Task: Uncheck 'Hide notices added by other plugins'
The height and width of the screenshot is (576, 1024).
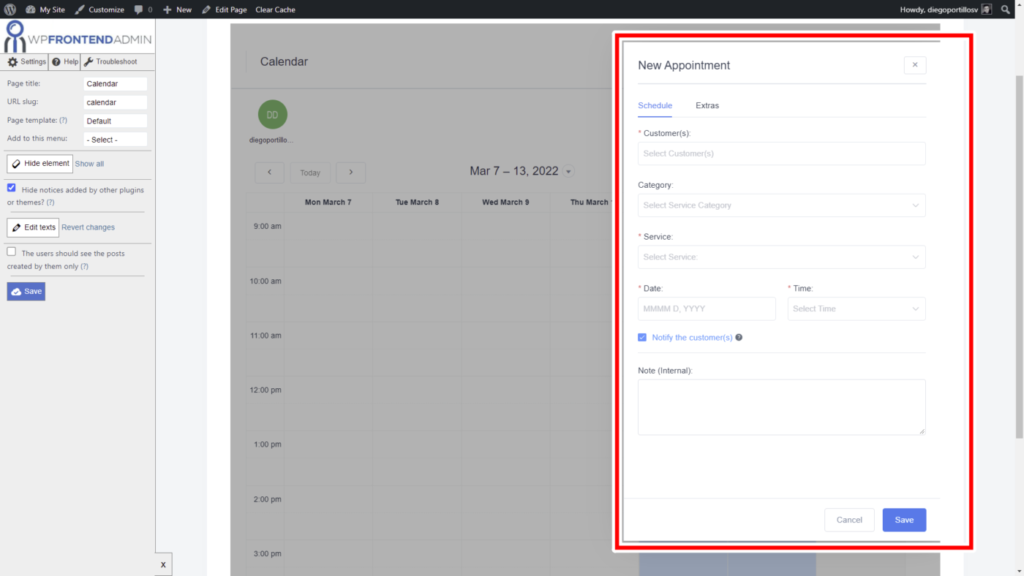Action: 9,189
